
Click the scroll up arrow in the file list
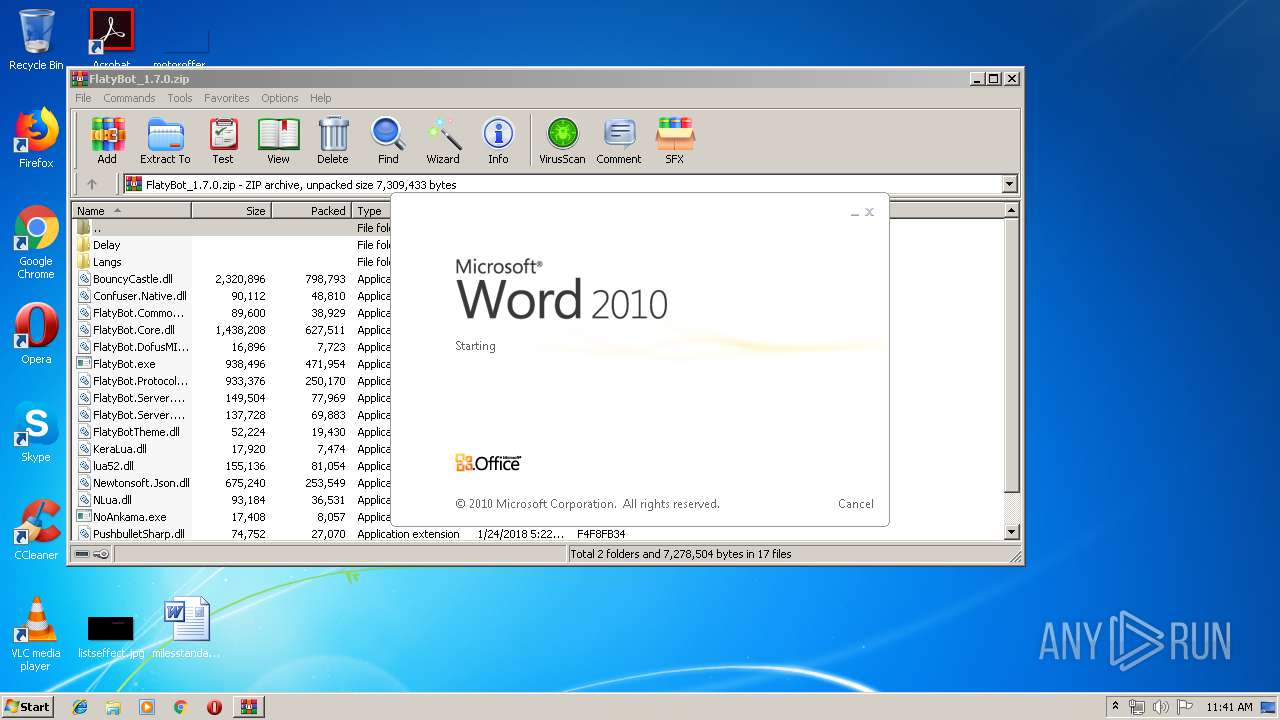click(1011, 211)
